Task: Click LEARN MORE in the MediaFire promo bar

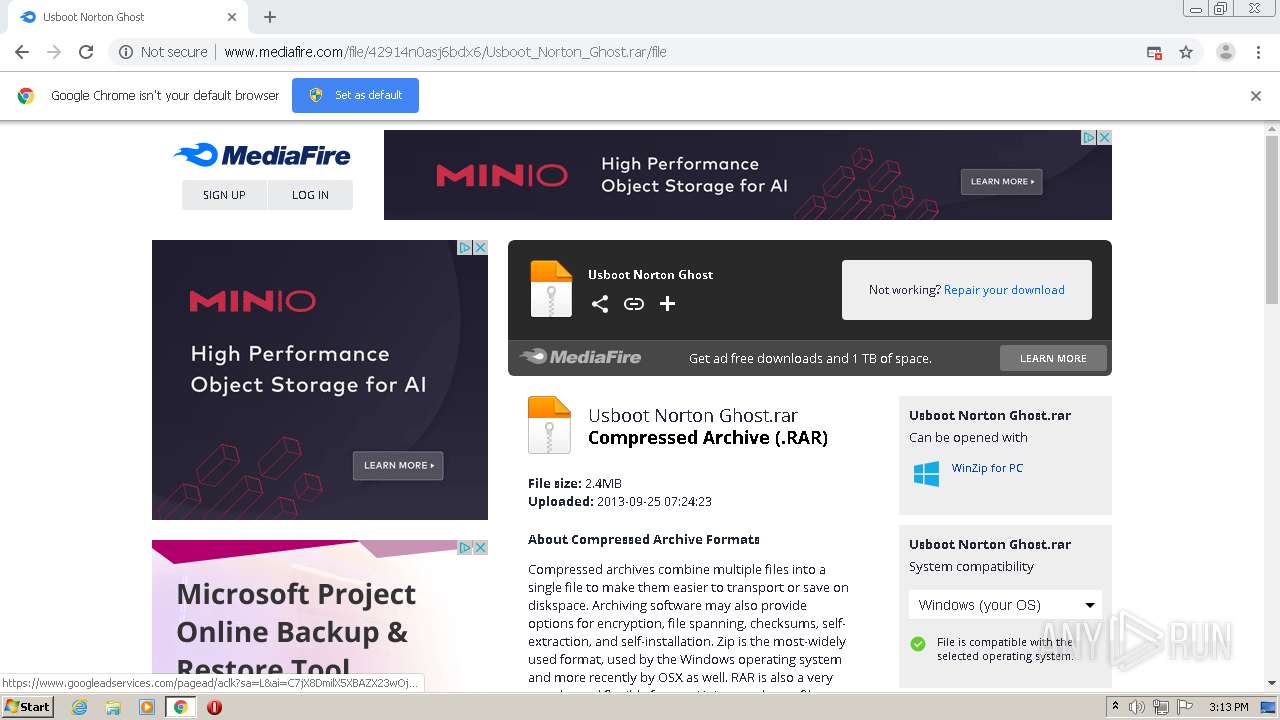Action: pyautogui.click(x=1053, y=358)
